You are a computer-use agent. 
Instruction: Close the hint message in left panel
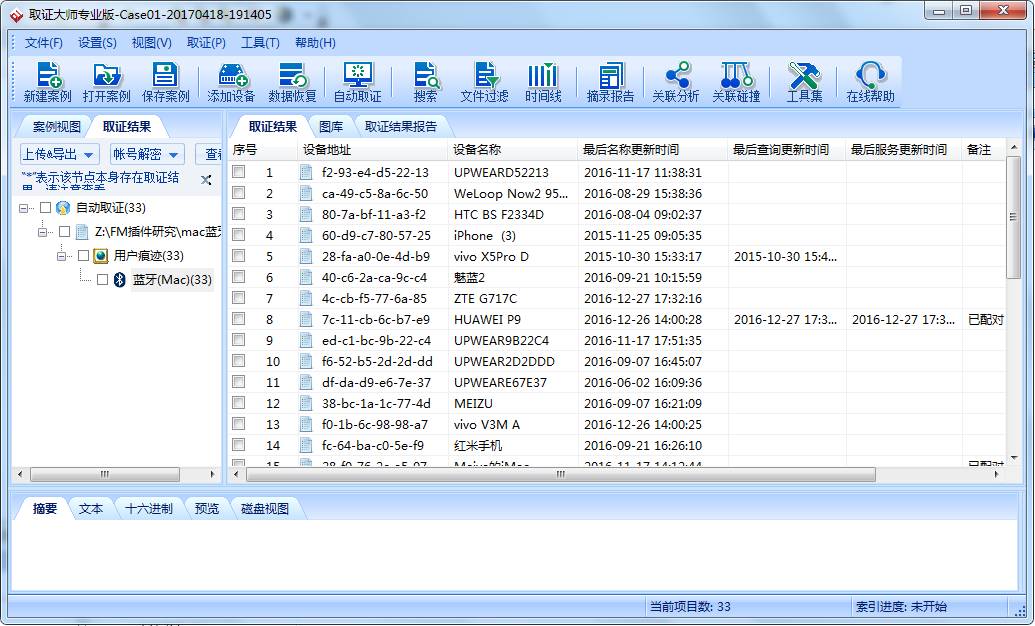[206, 180]
